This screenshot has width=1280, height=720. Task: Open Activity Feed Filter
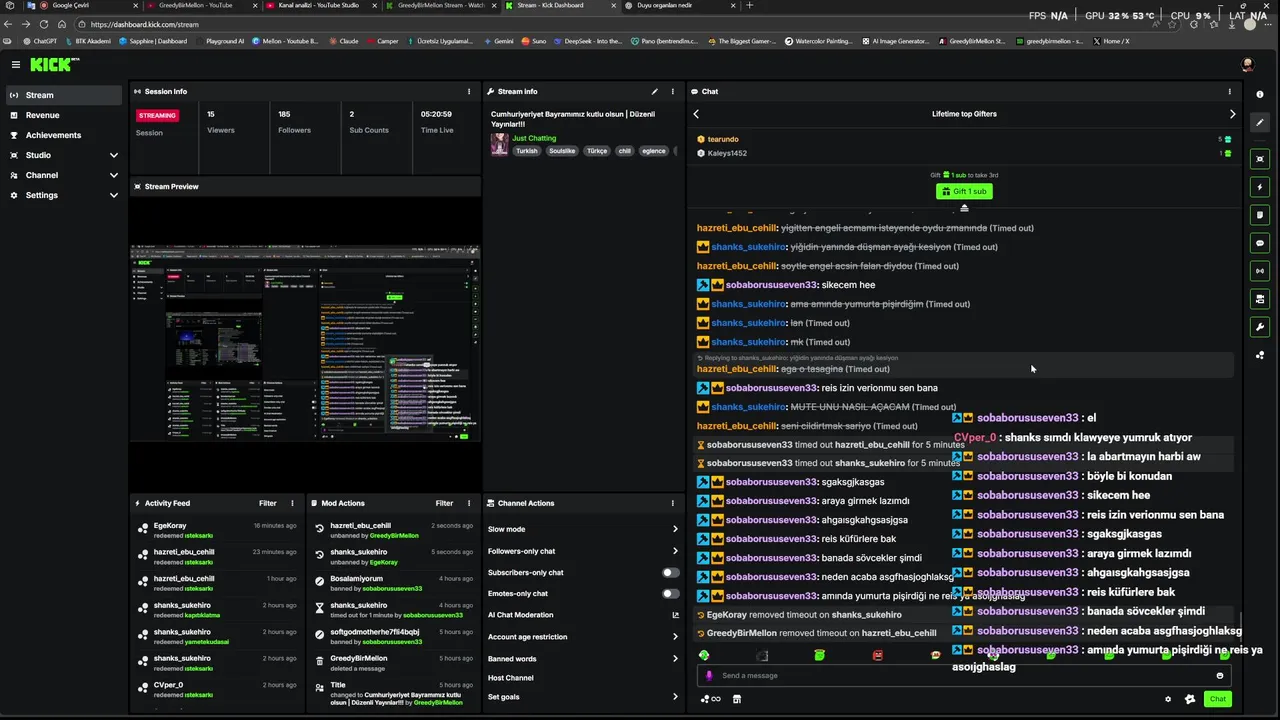[x=268, y=503]
